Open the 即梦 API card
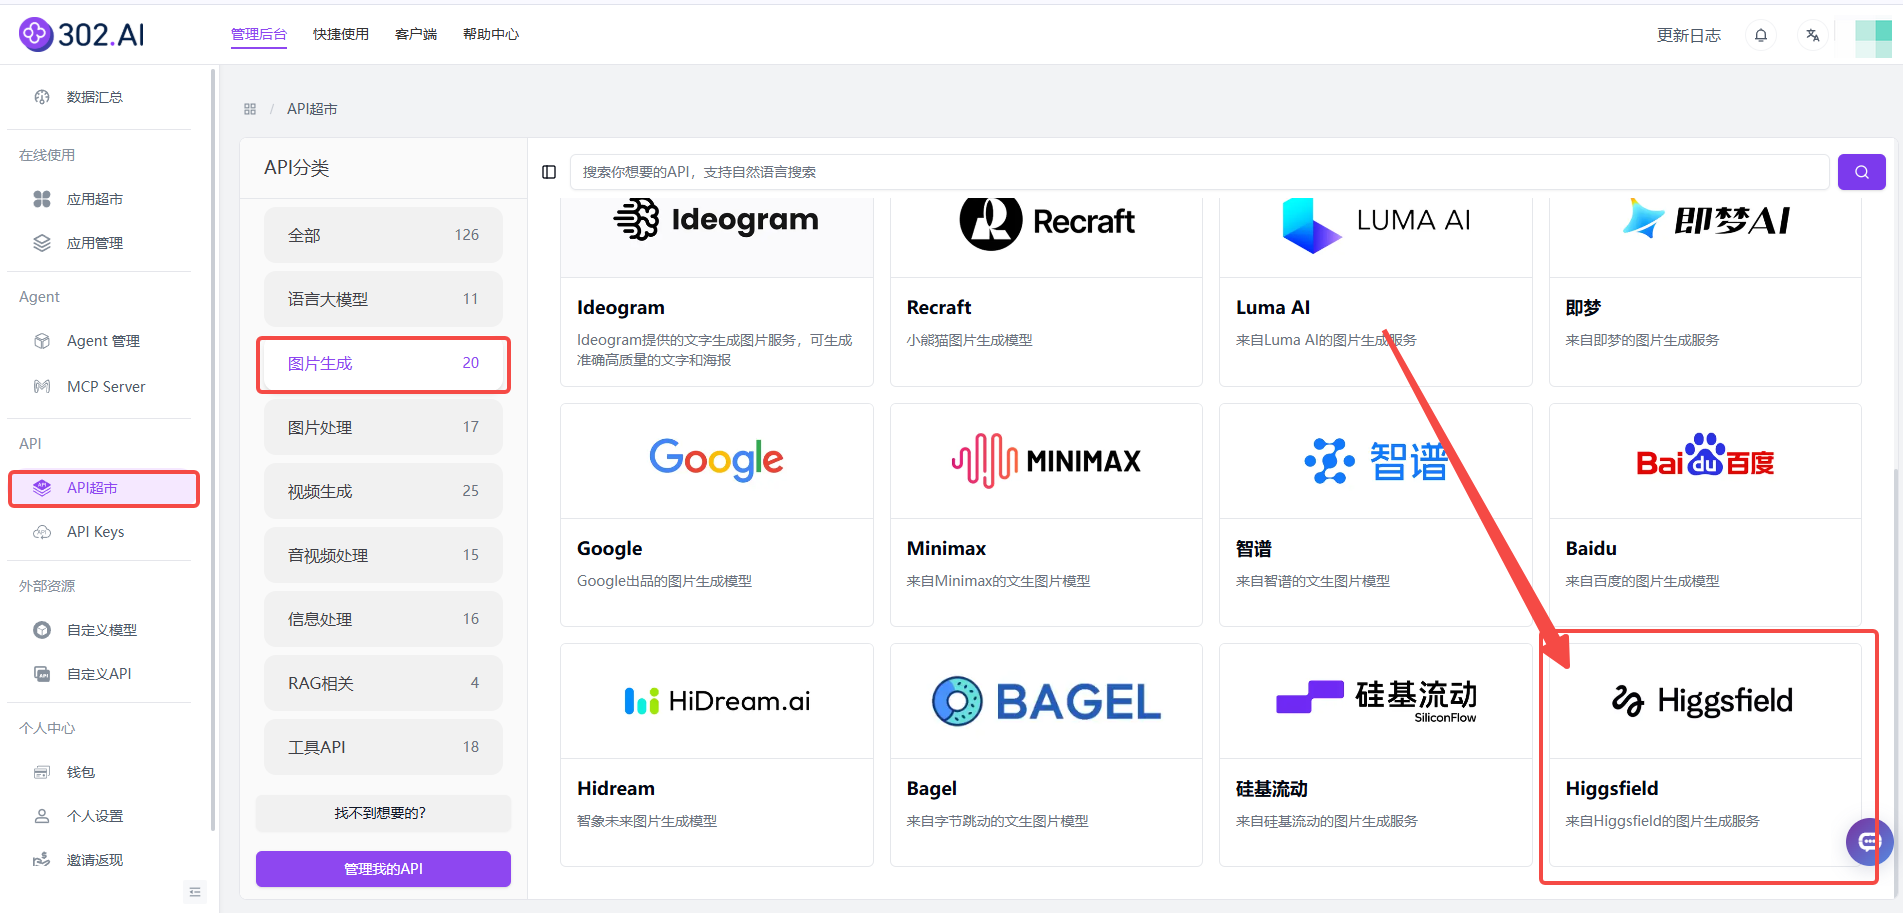 pos(1705,292)
